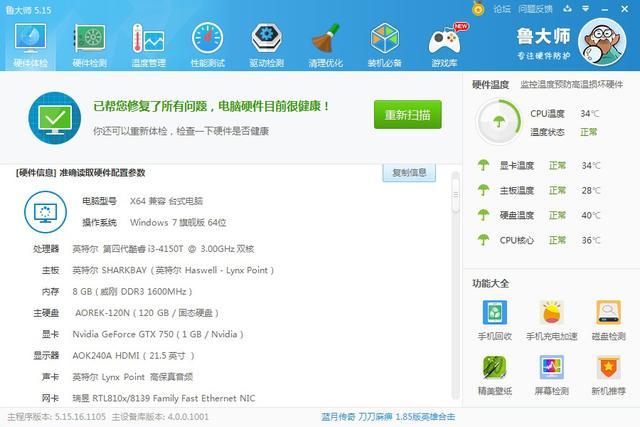Open the 游戏库 game library
This screenshot has width=640, height=427.
(443, 44)
